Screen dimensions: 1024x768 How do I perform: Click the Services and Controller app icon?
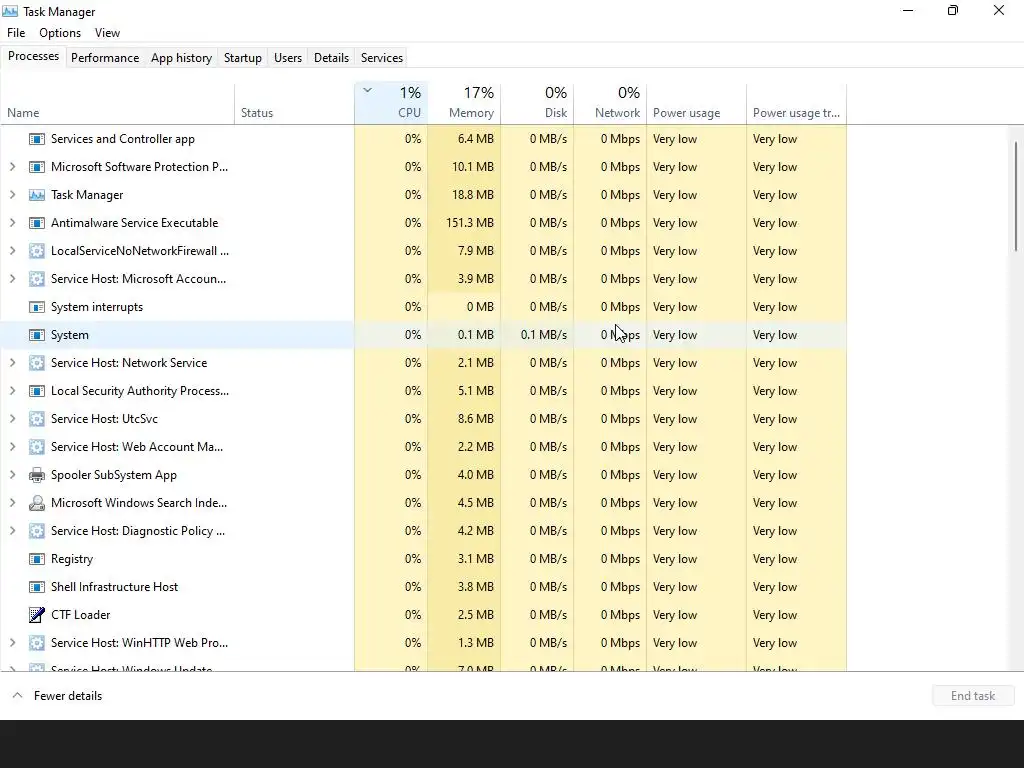pyautogui.click(x=37, y=139)
